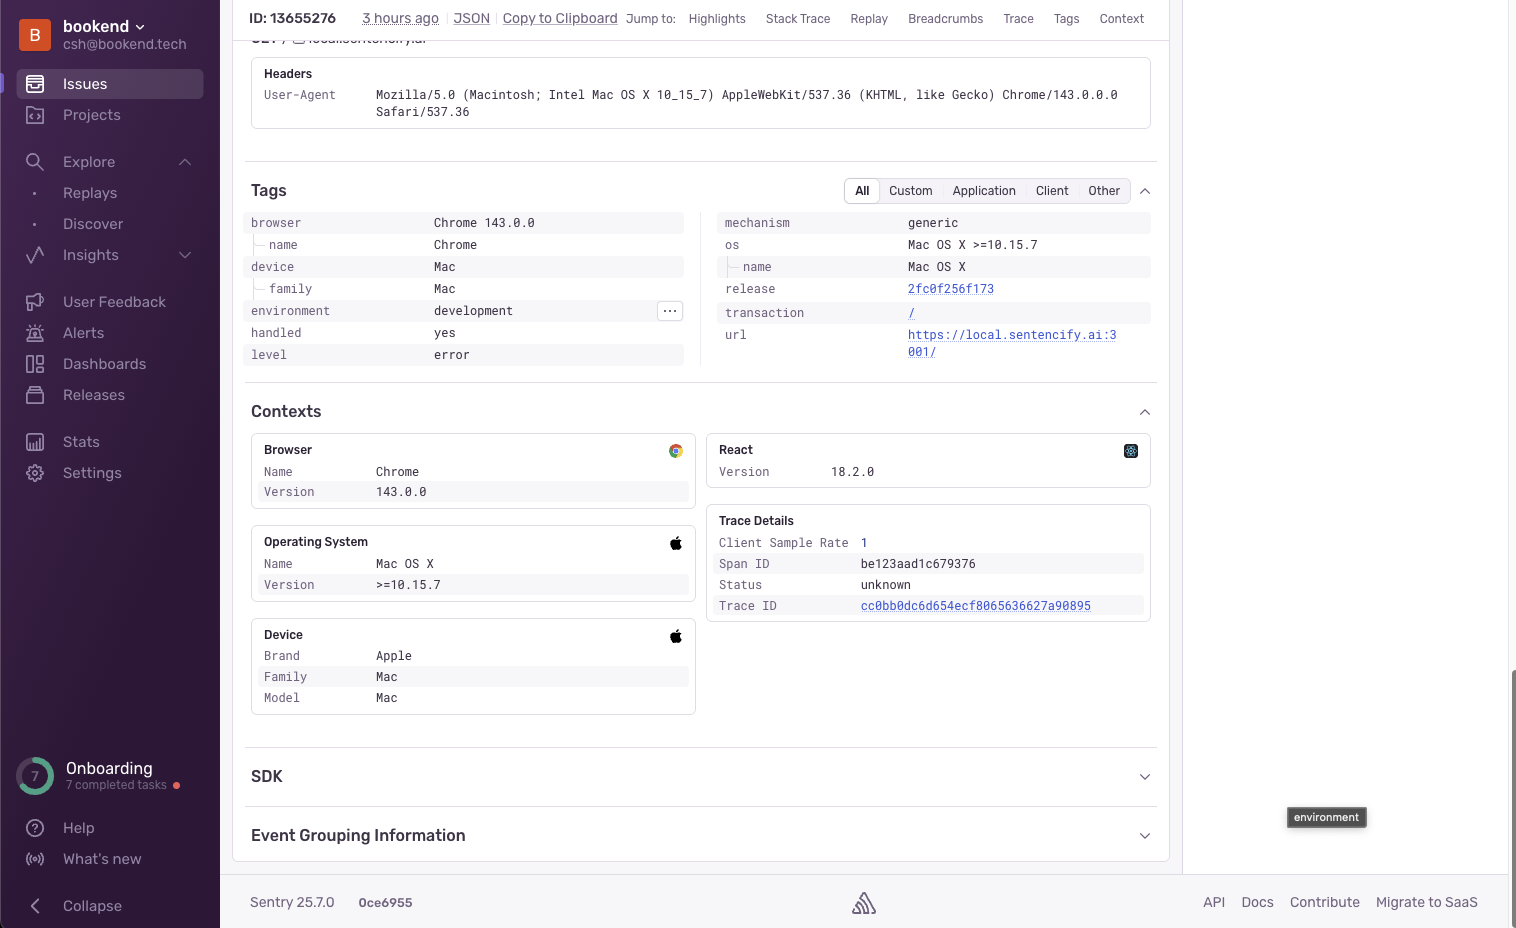1516x928 pixels.
Task: Click Copy to Clipboard link
Action: tap(559, 19)
